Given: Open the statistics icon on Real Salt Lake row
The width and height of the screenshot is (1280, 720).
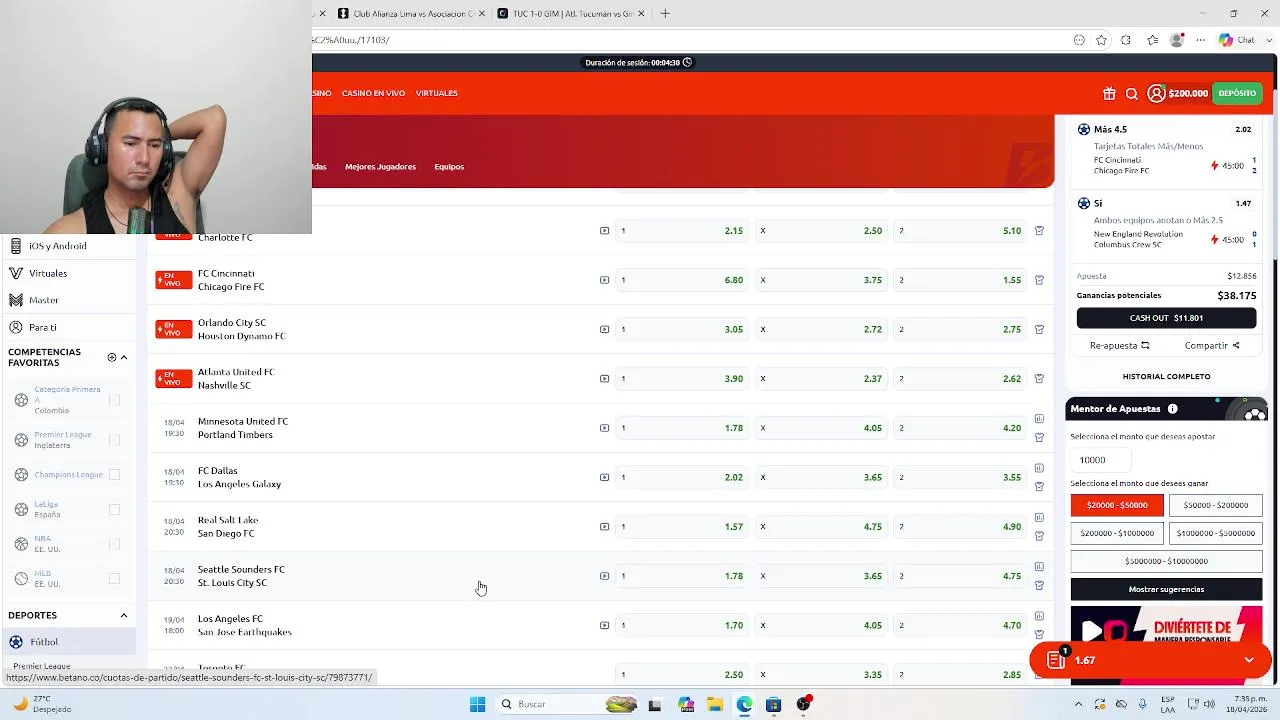Looking at the screenshot, I should point(1039,517).
